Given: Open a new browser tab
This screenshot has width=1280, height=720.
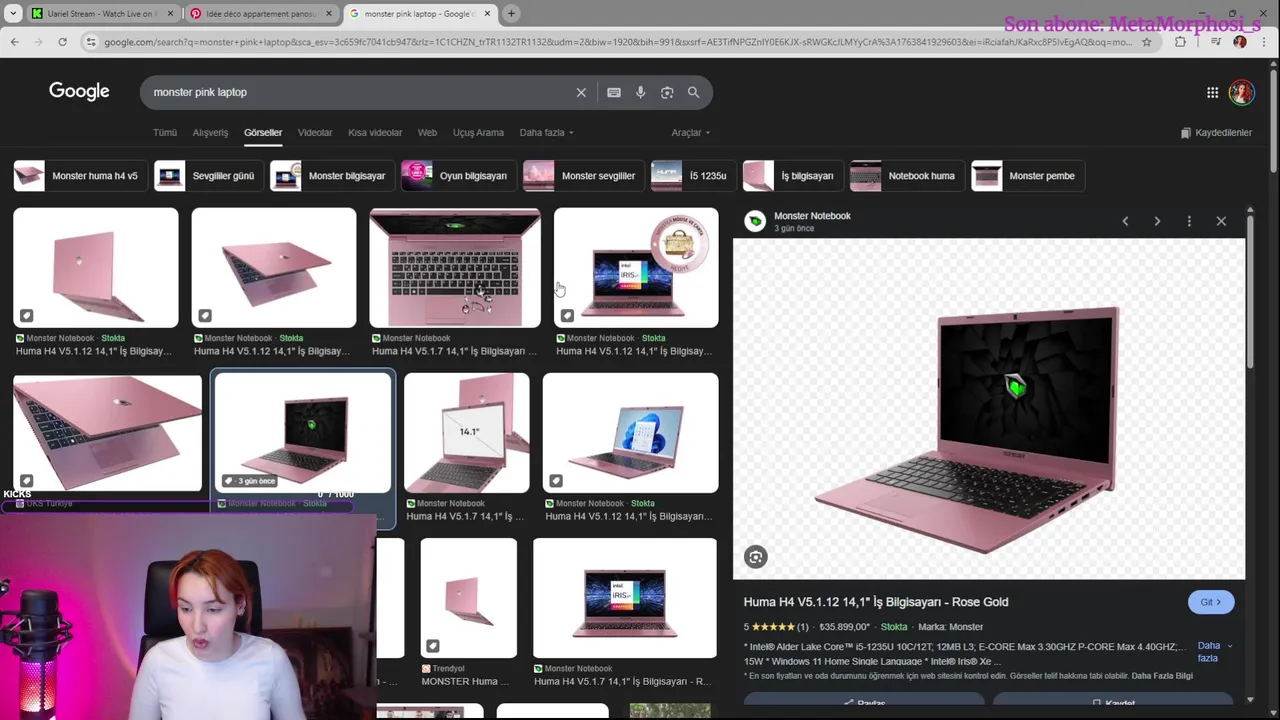Looking at the screenshot, I should click(511, 14).
